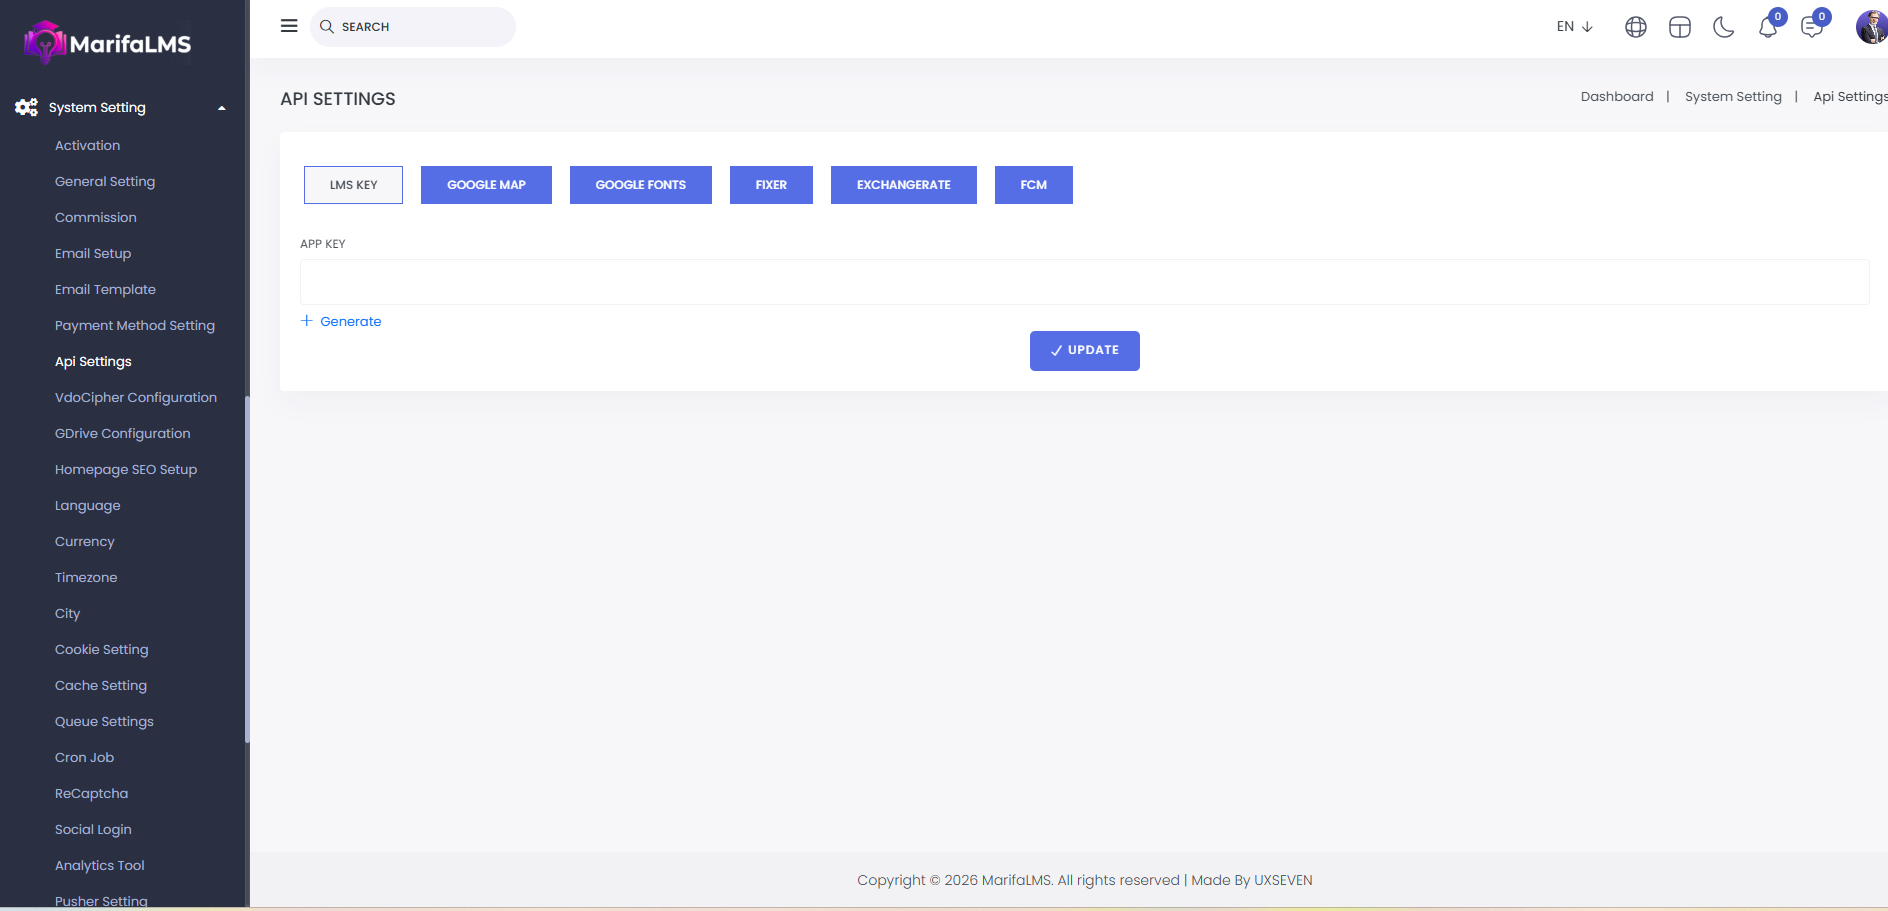Open the EN language dropdown
This screenshot has height=911, width=1888.
click(1574, 27)
